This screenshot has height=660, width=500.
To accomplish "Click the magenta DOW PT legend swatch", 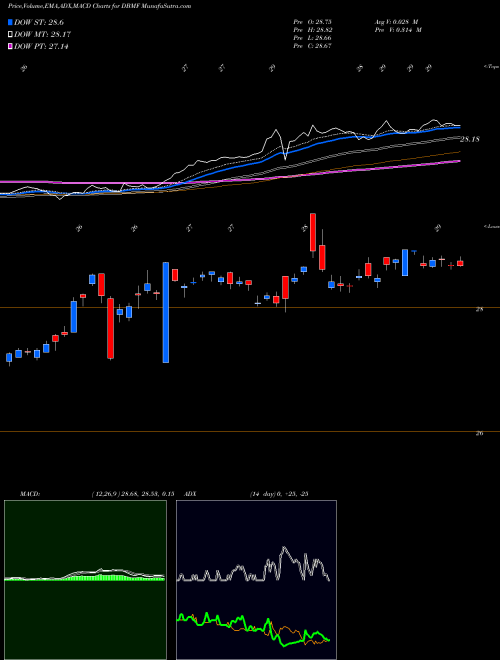I will pyautogui.click(x=11, y=46).
